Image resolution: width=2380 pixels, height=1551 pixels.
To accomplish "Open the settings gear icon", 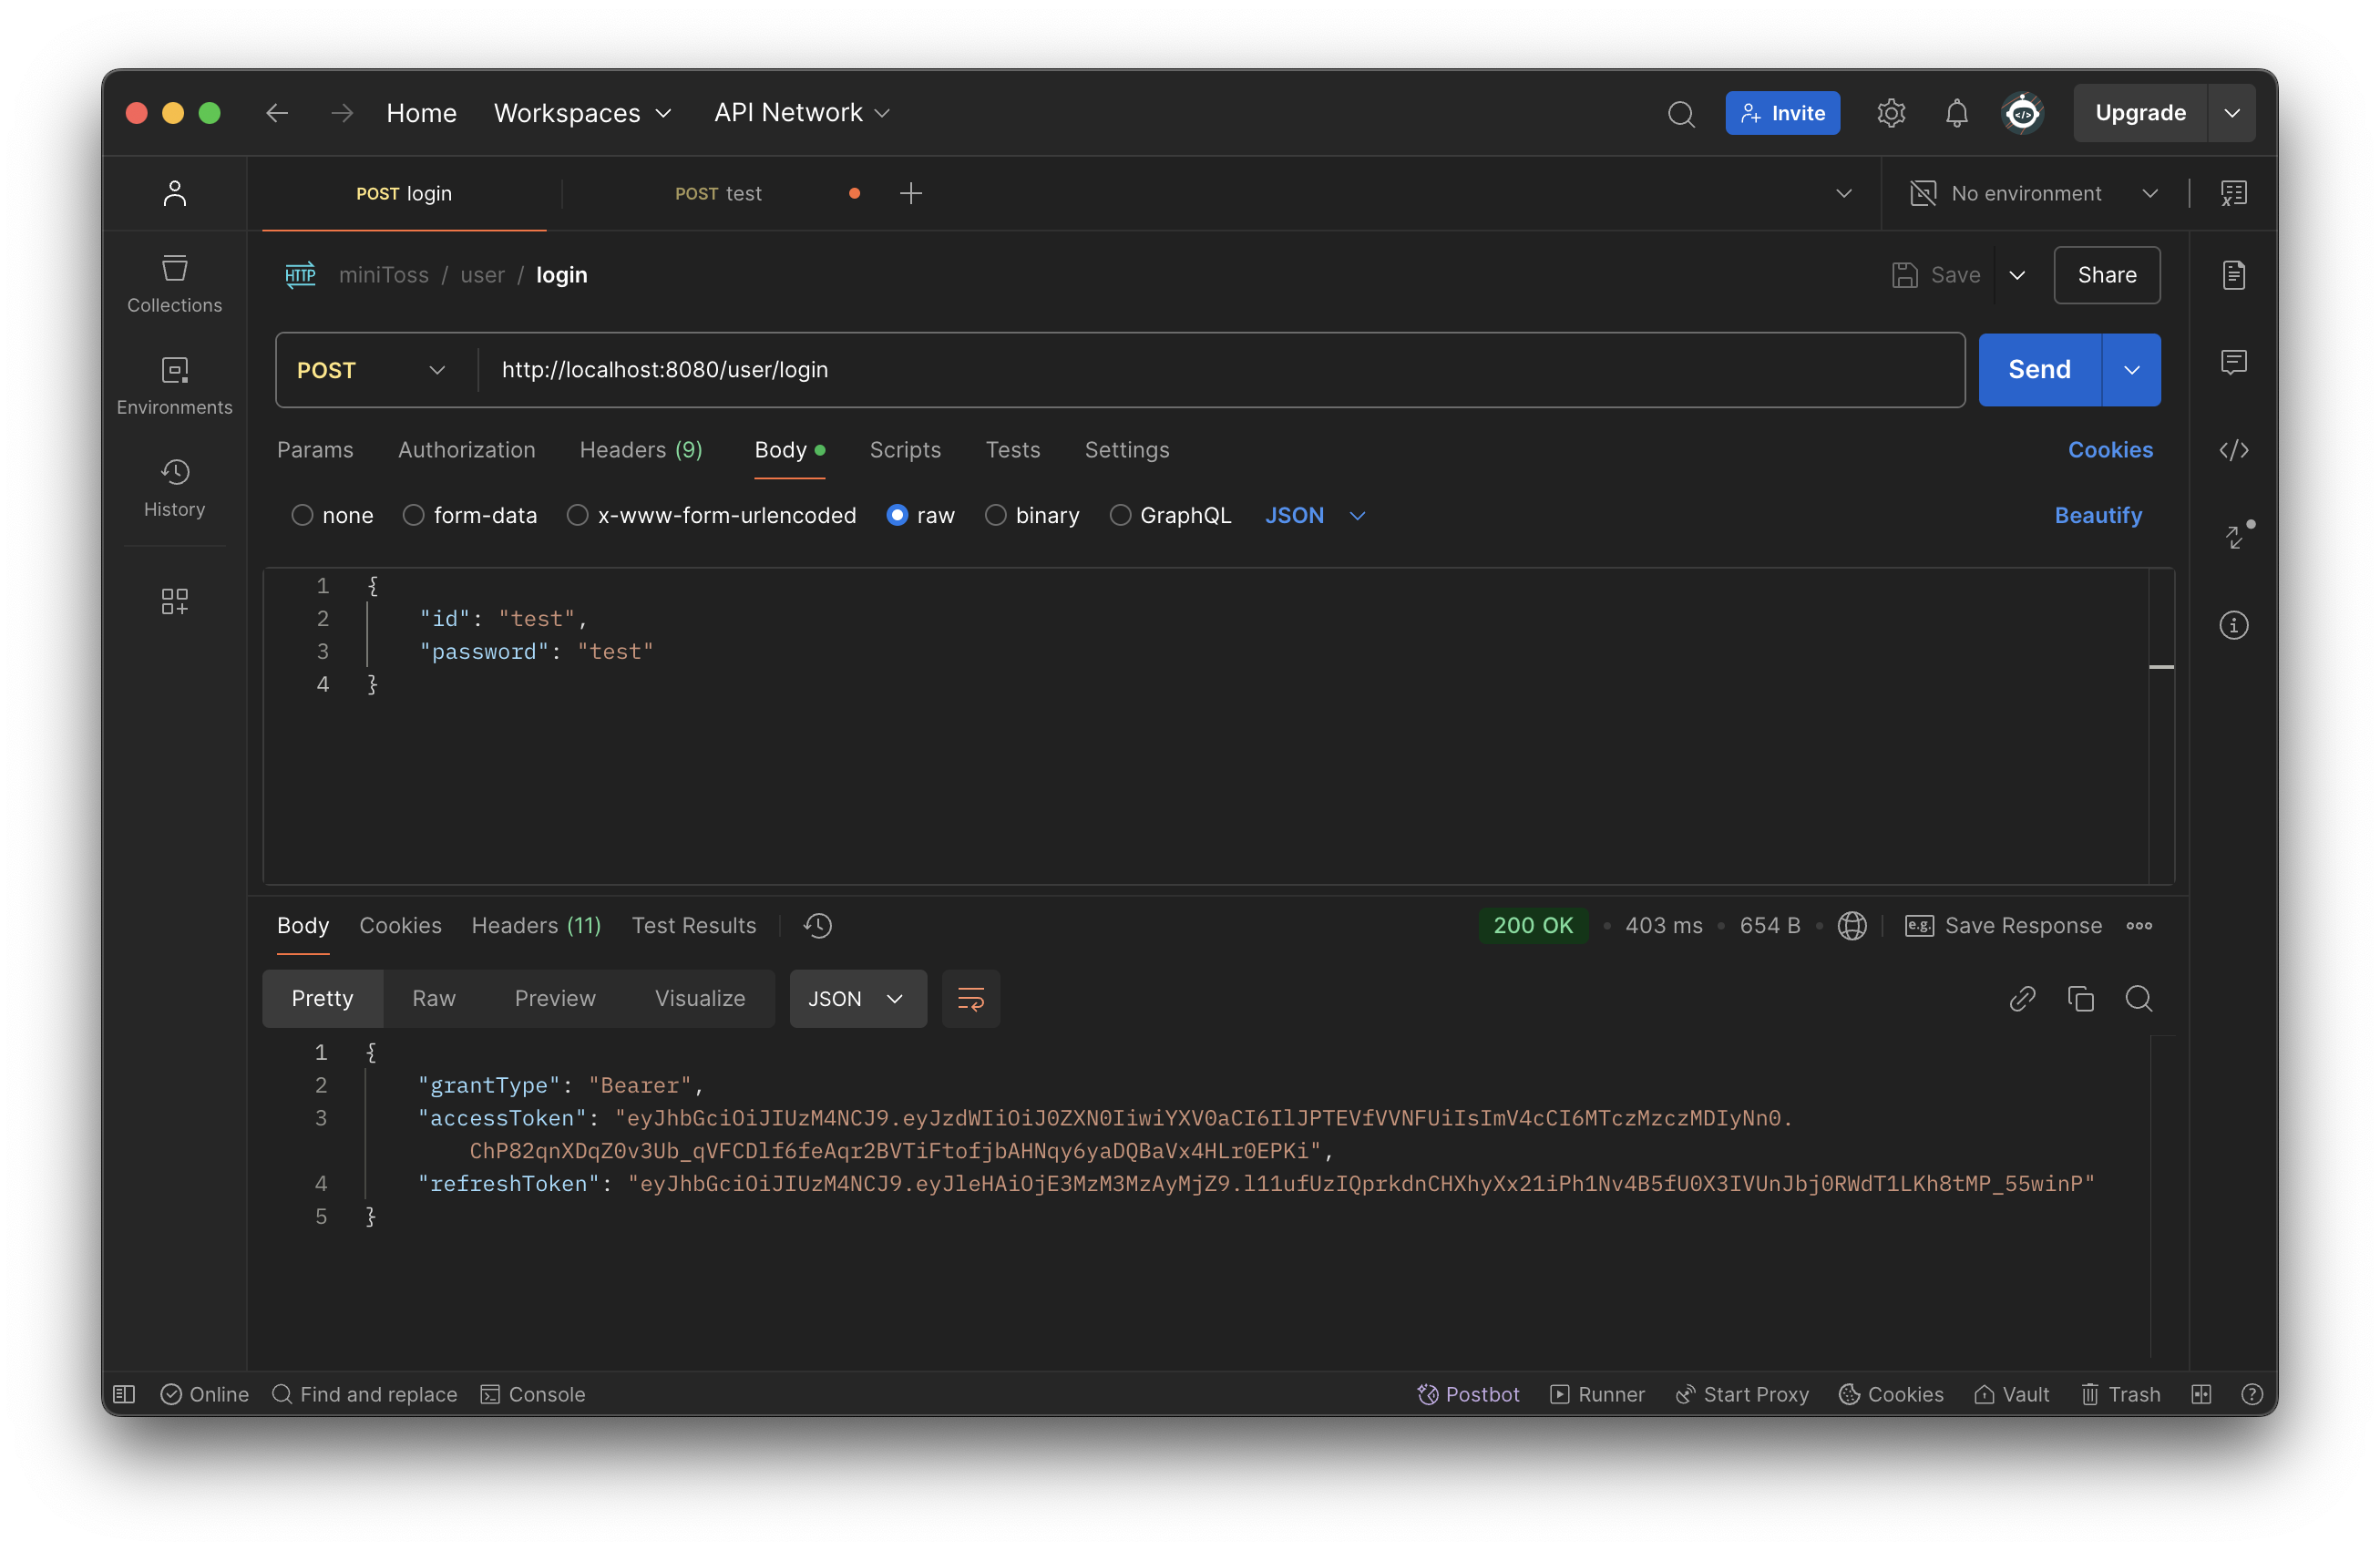I will coord(1890,113).
